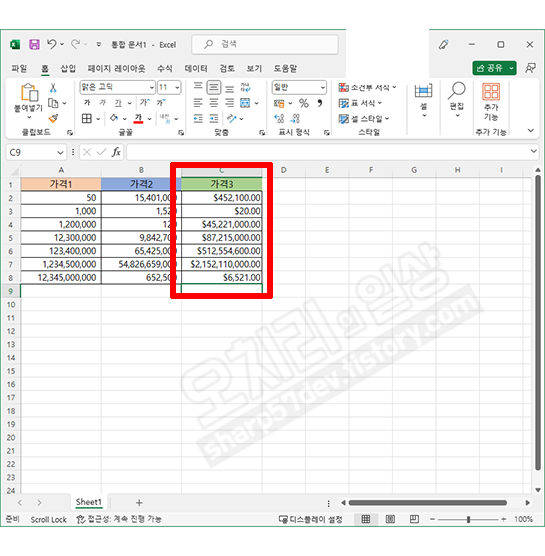This screenshot has height=556, width=545.
Task: Apply red font color
Action: pos(138,118)
